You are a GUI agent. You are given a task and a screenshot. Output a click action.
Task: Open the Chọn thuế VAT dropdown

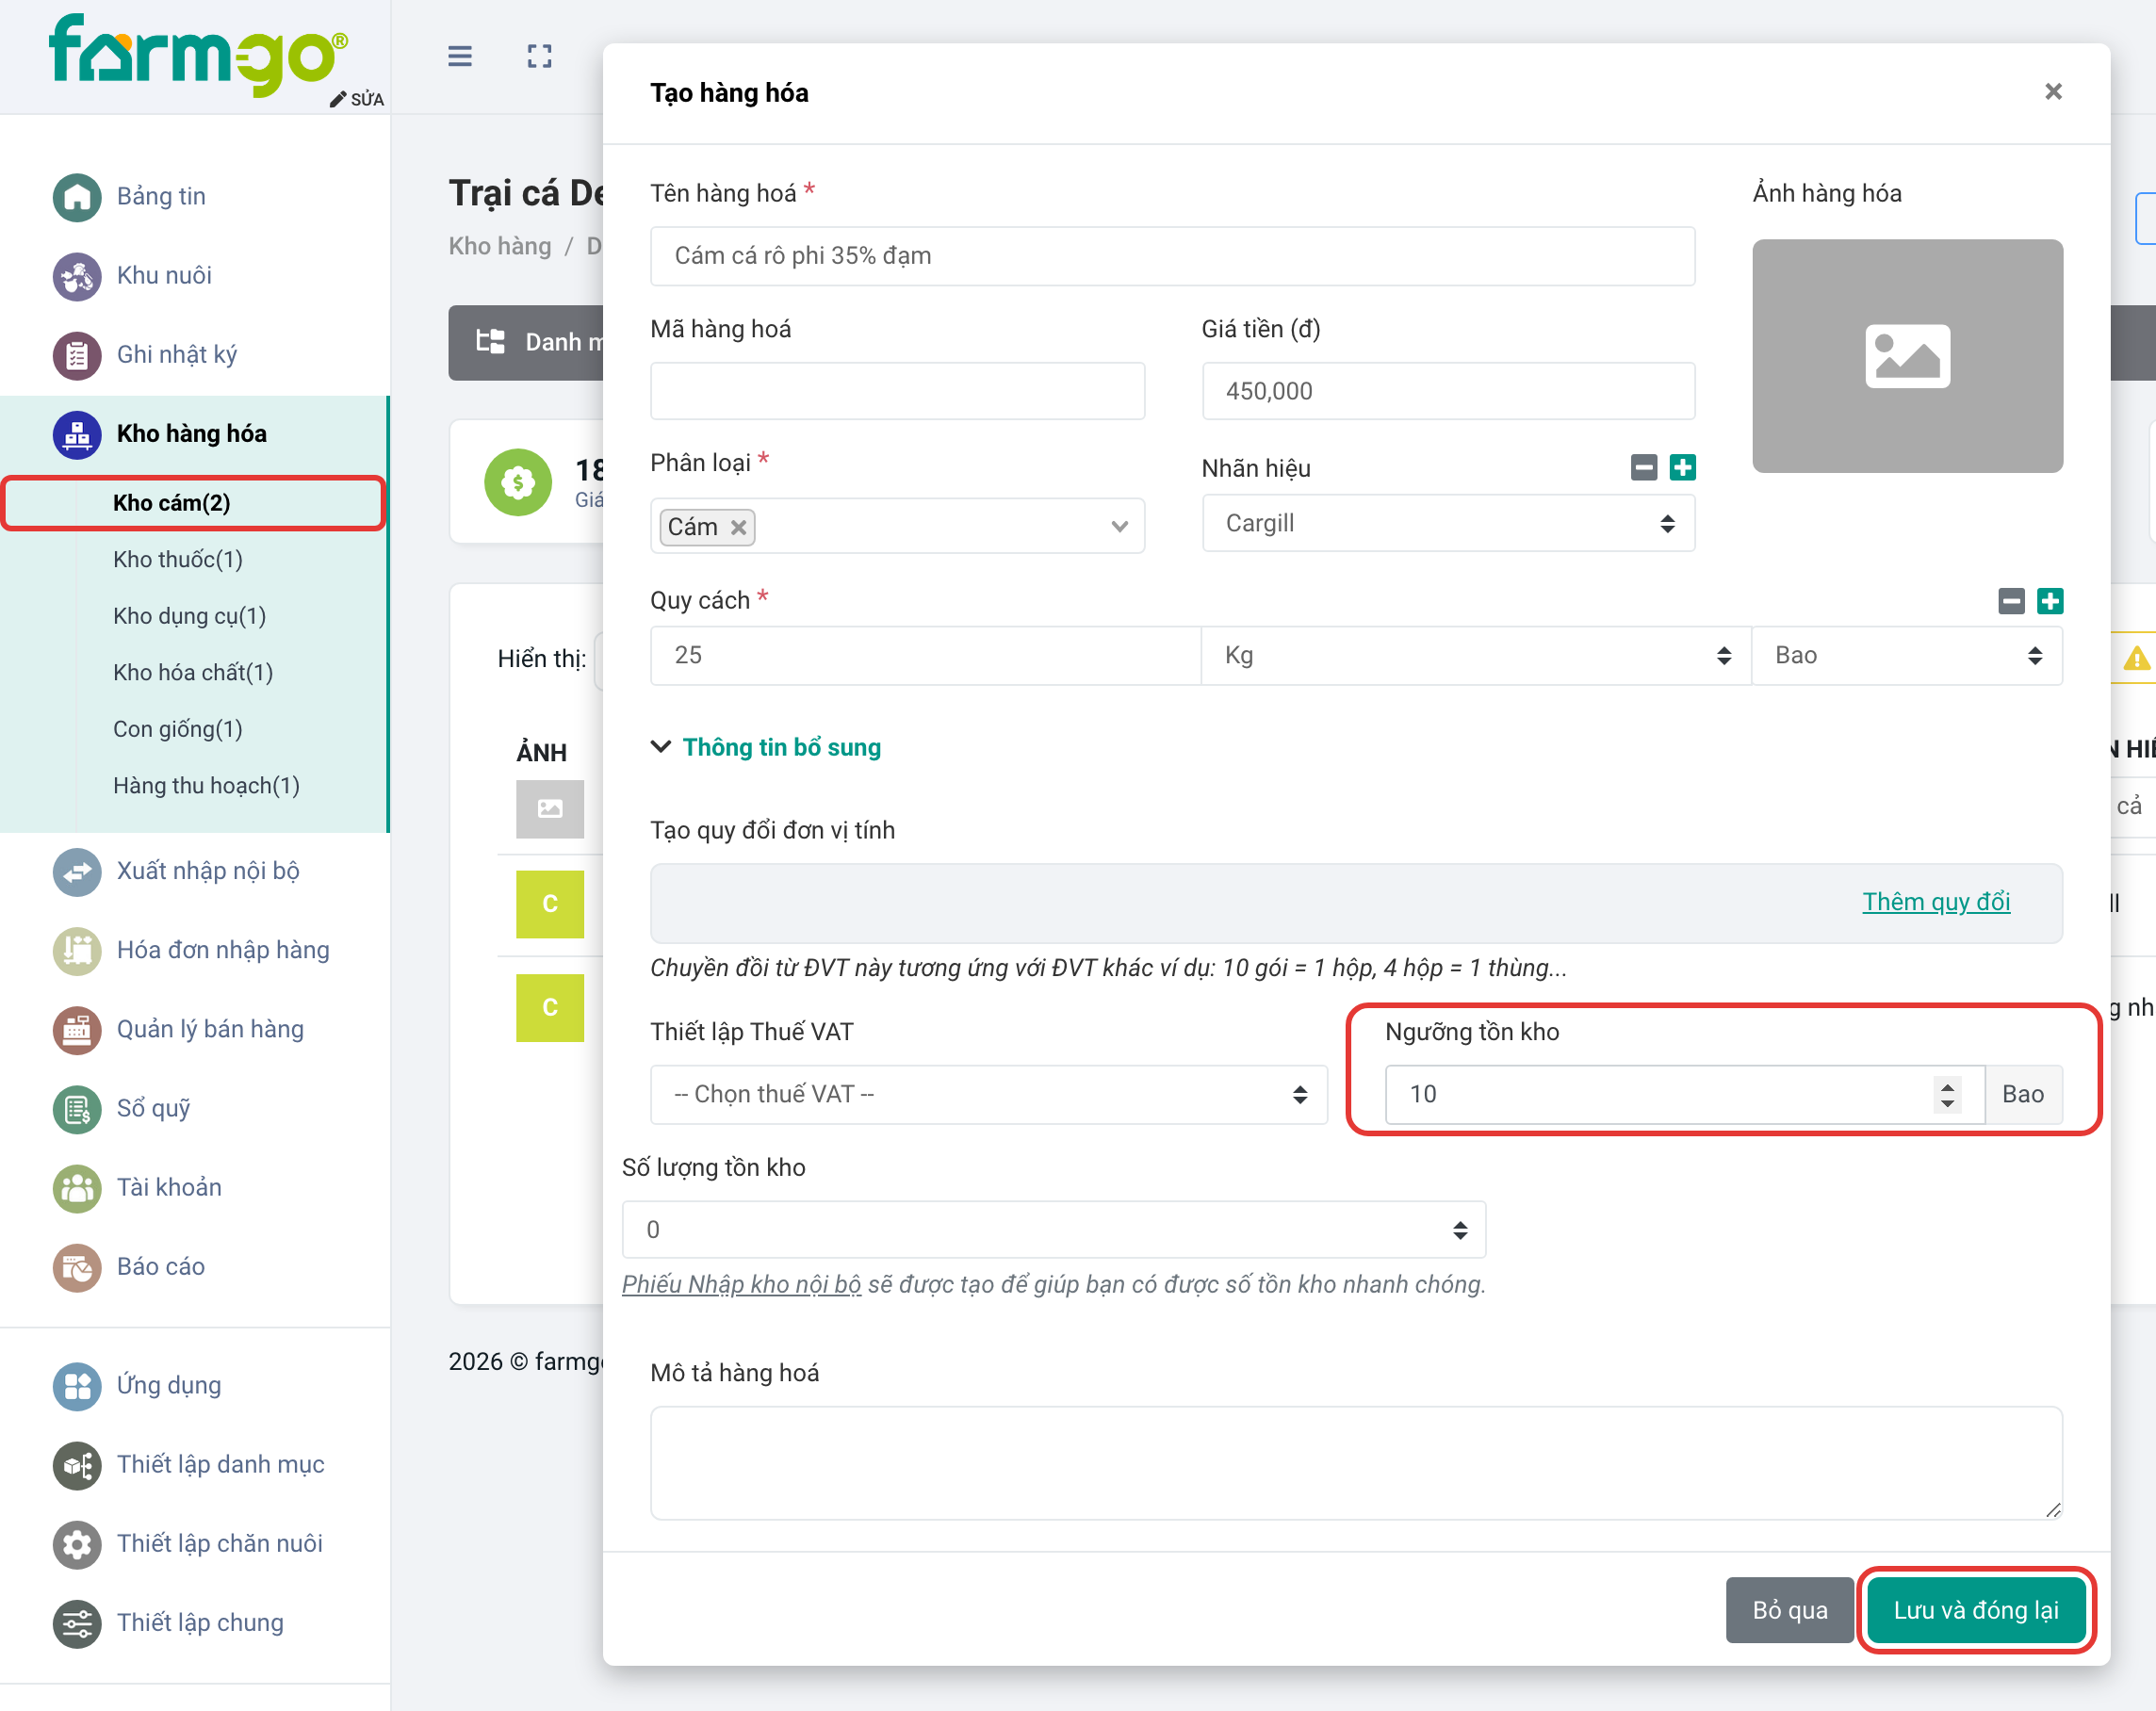click(x=988, y=1094)
